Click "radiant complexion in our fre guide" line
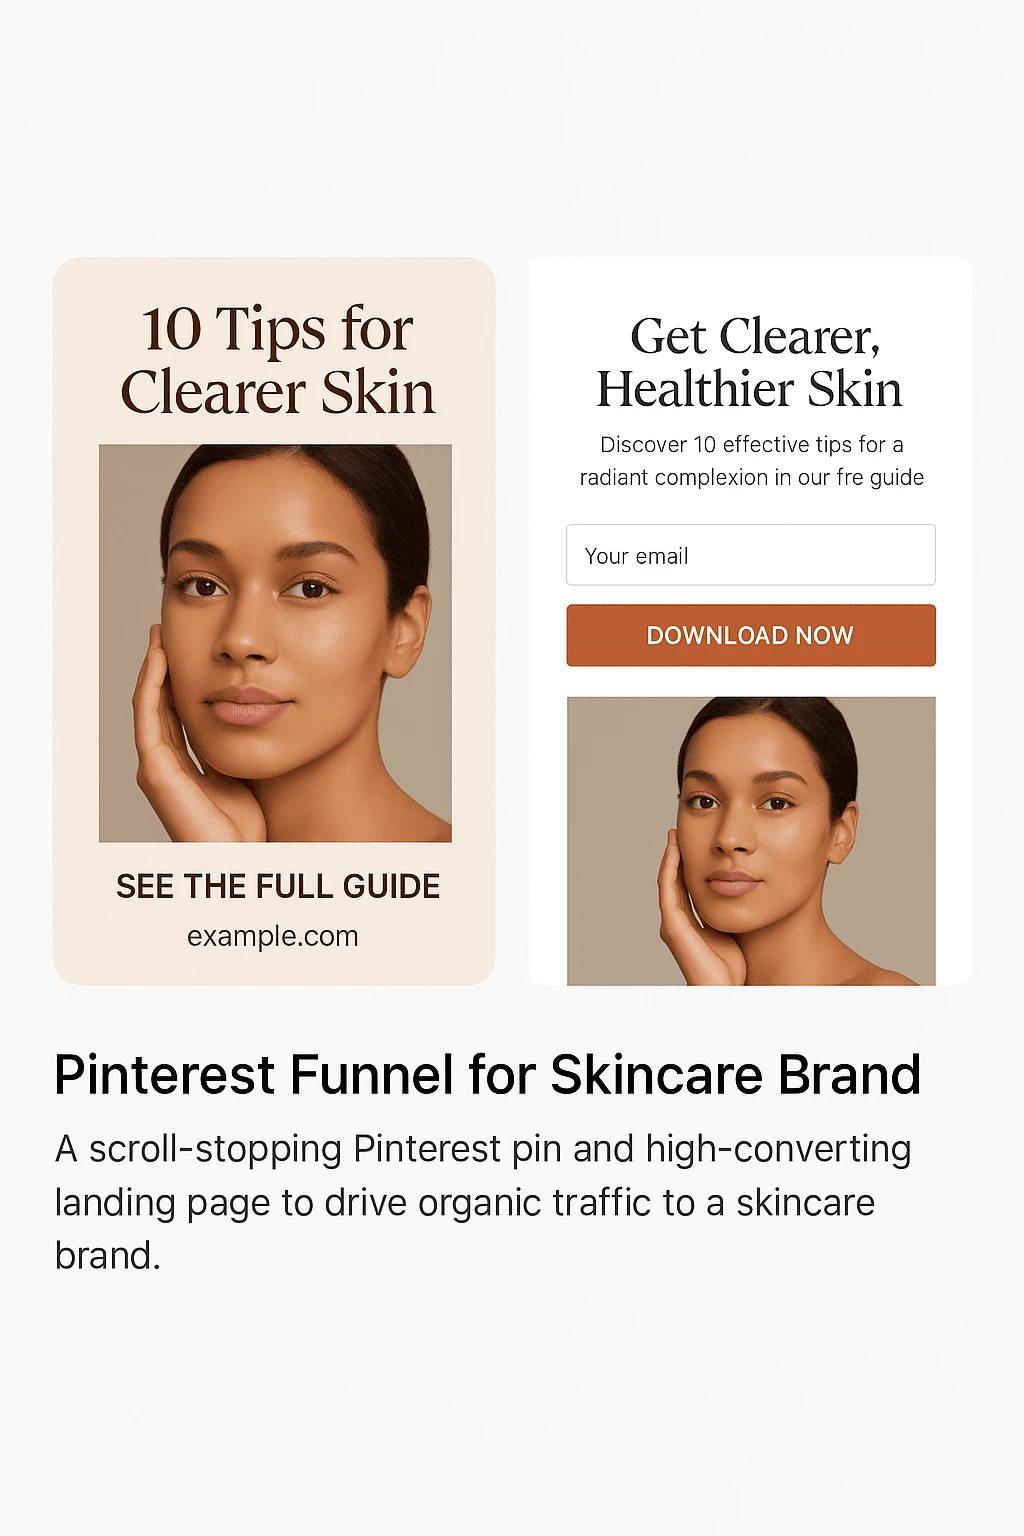 [751, 477]
